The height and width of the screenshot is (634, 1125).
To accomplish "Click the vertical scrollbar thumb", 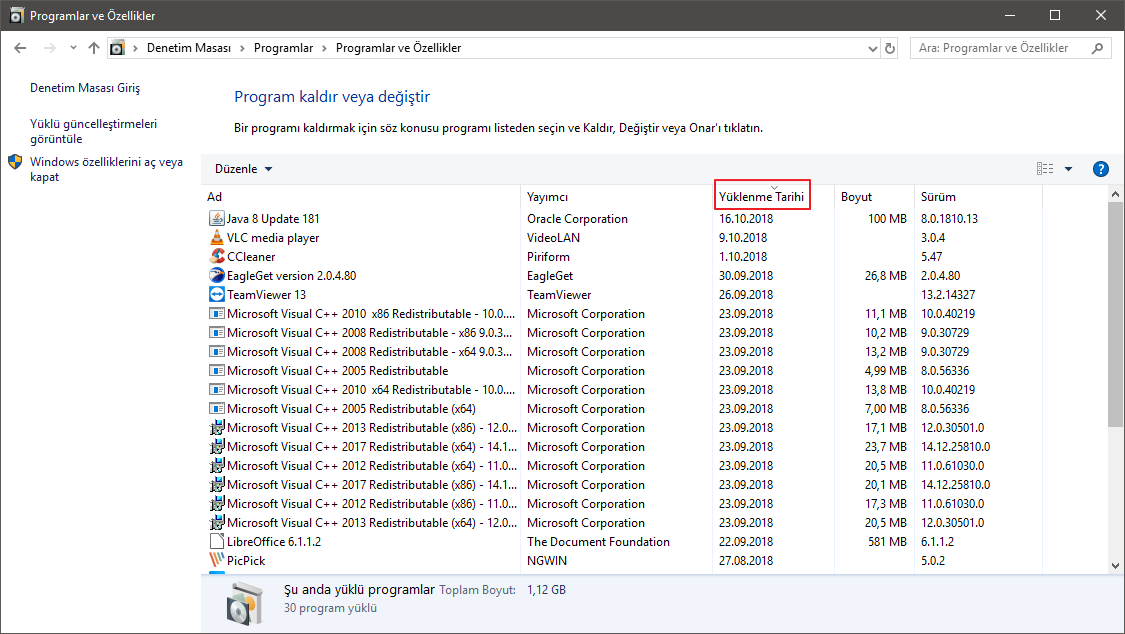I will [1116, 316].
